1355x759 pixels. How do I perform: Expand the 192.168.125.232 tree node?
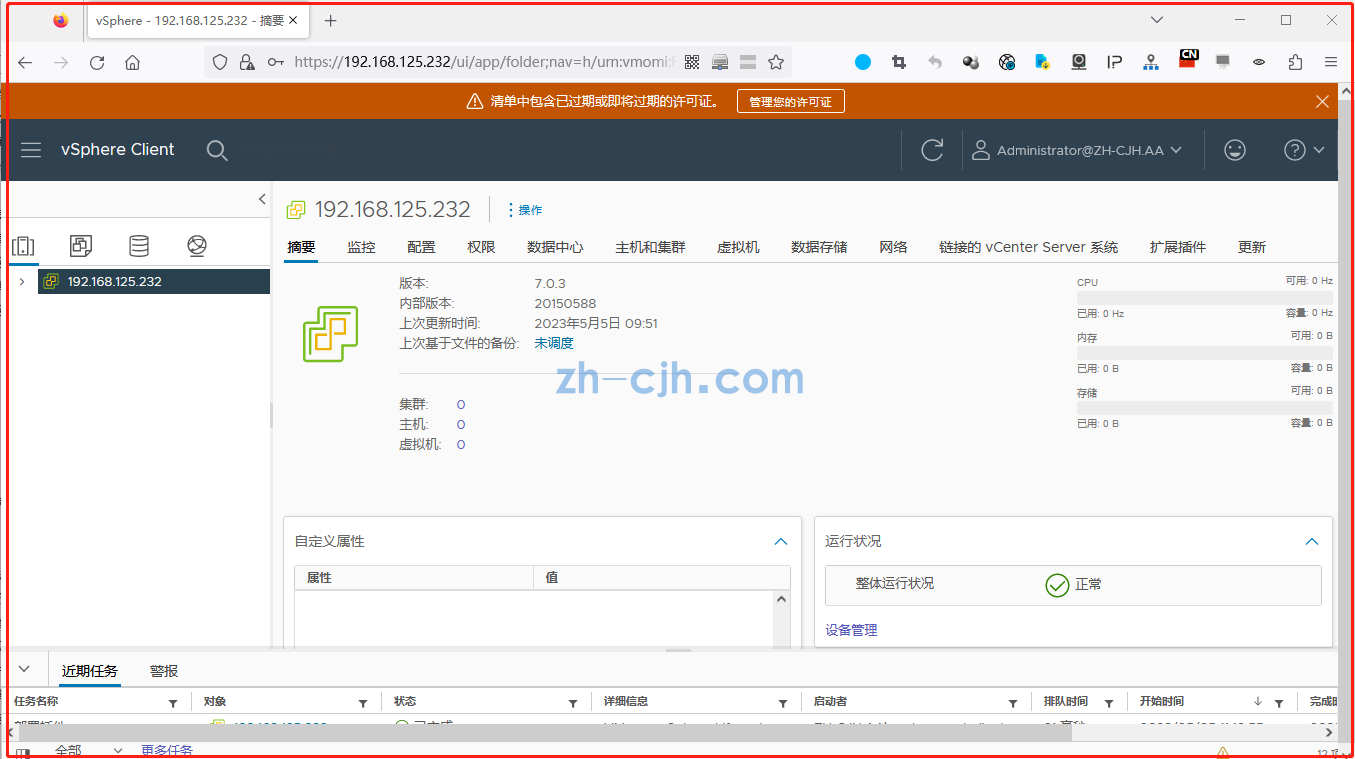tap(22, 282)
